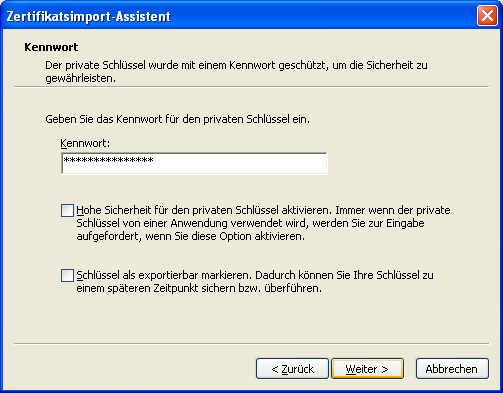Screen dimensions: 503x393
Task: Enable the Hohe Sicherheit checkbox
Action: pyautogui.click(x=67, y=211)
